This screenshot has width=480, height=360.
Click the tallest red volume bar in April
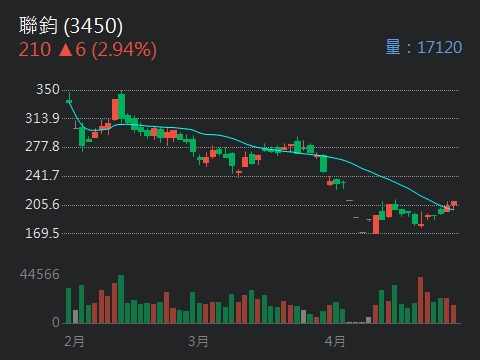pyautogui.click(x=421, y=300)
